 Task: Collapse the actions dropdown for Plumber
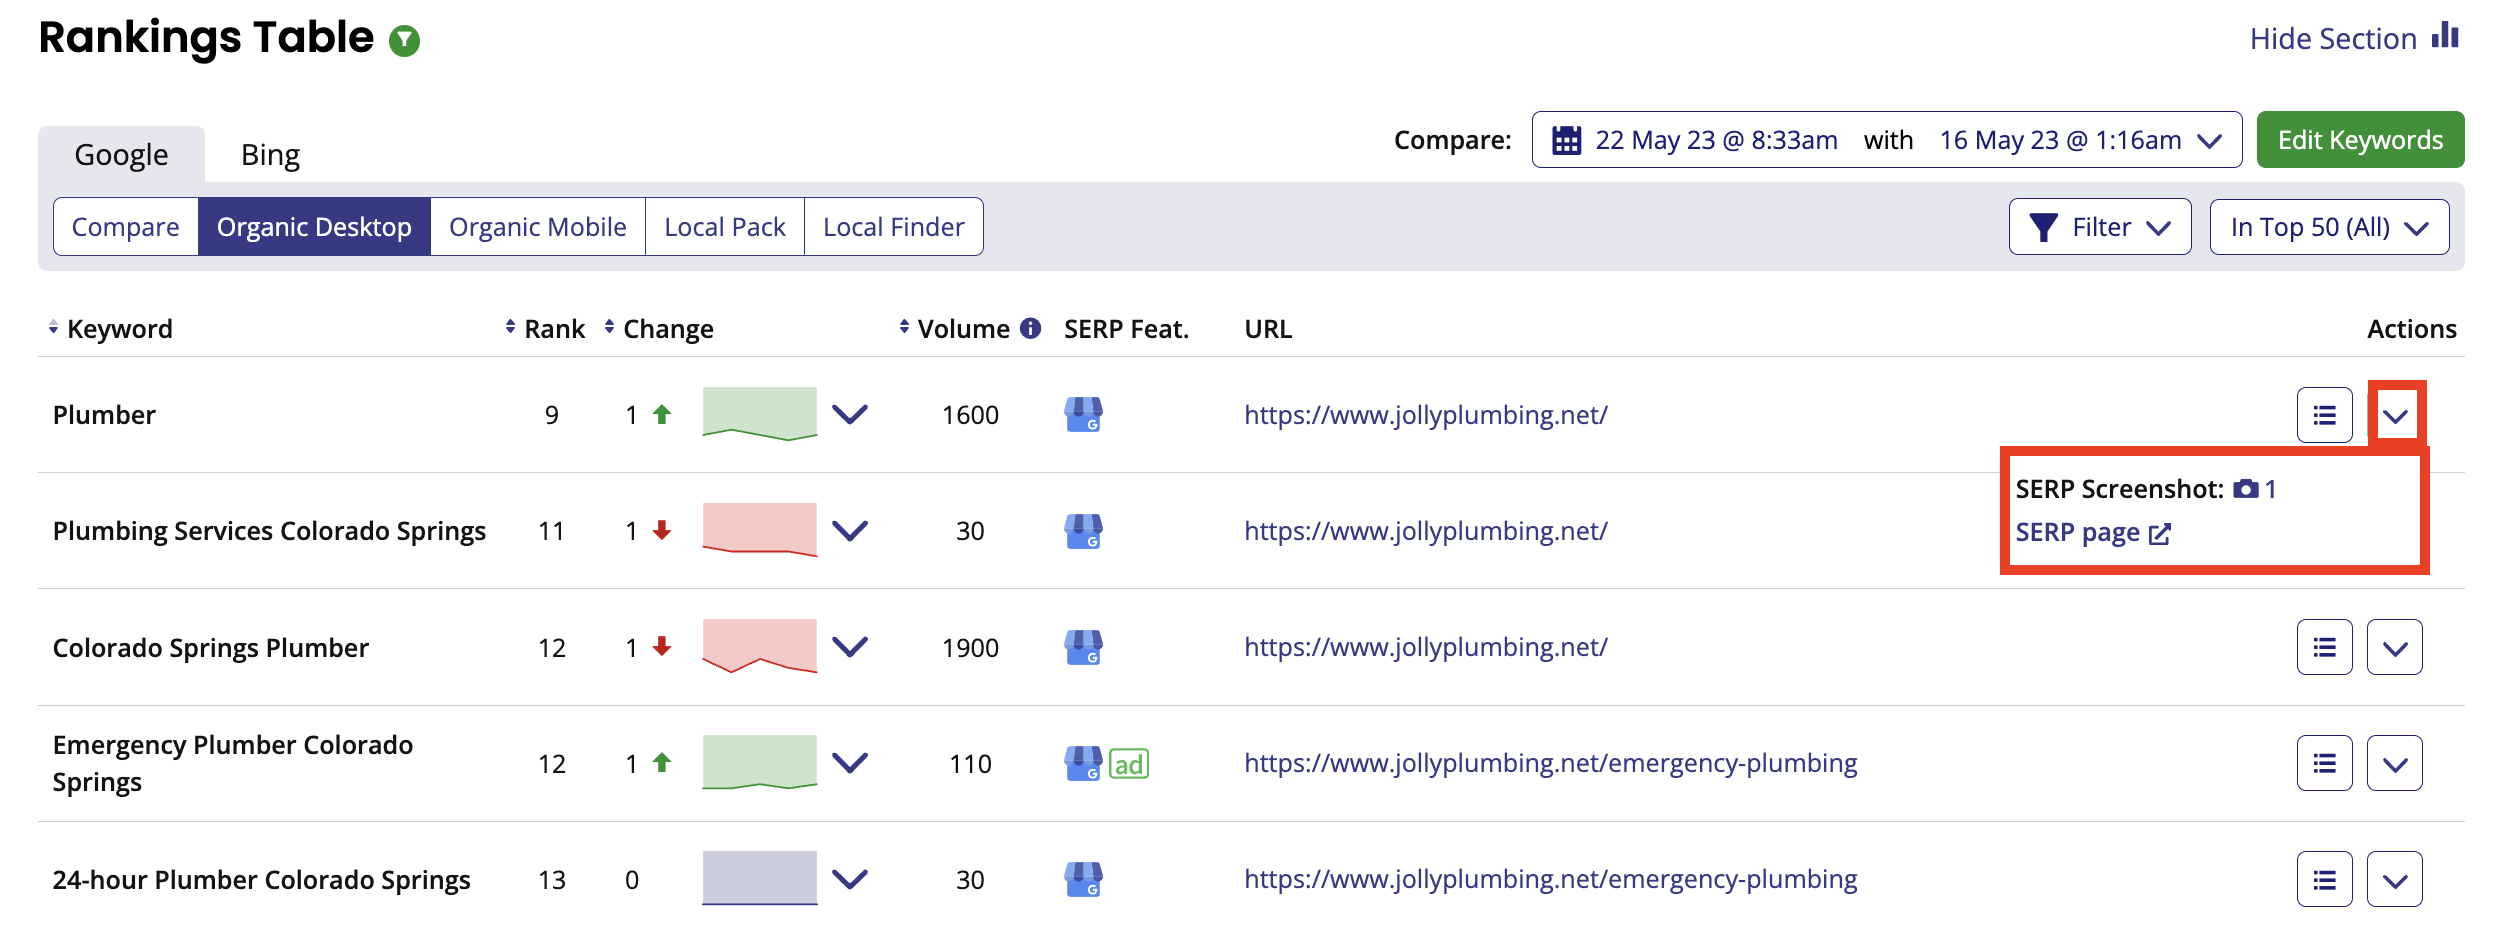(x=2395, y=415)
